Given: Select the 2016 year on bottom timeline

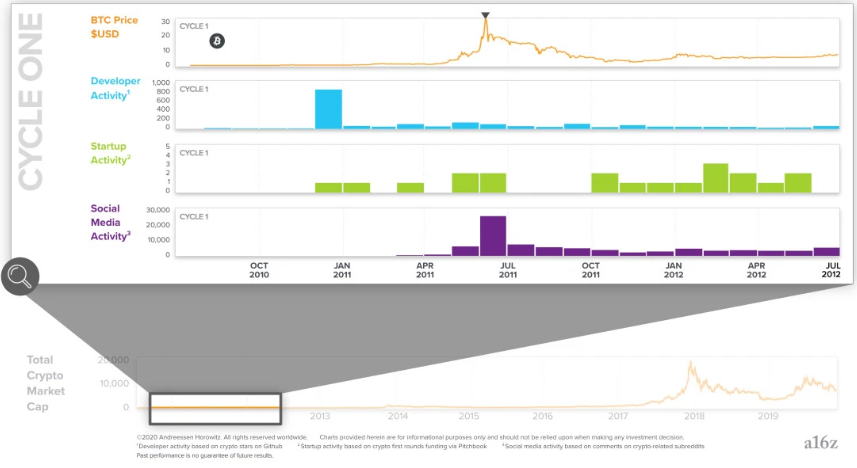Looking at the screenshot, I should click(x=542, y=415).
